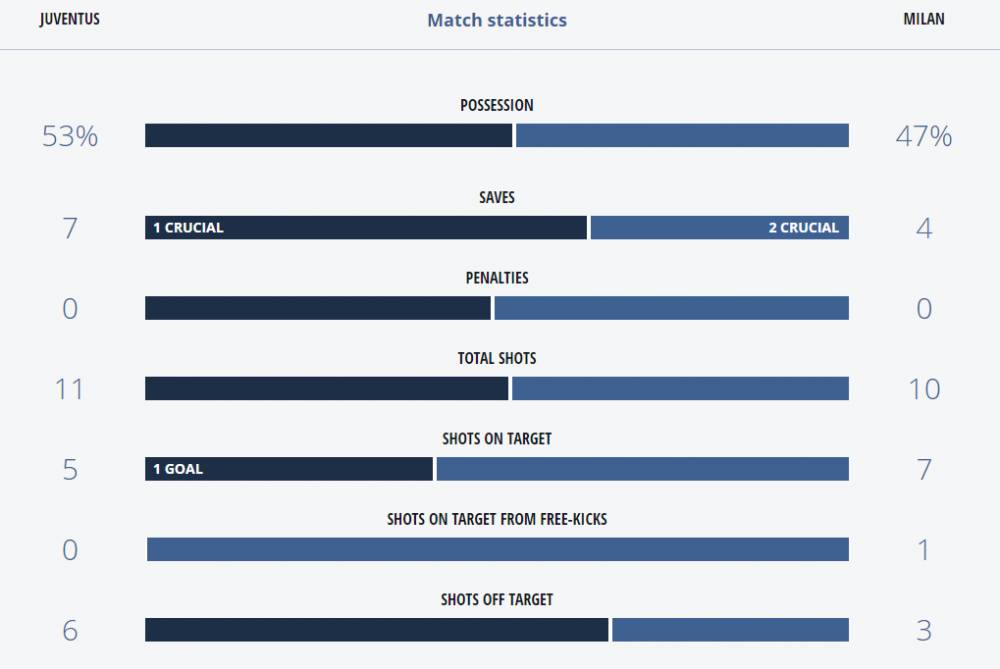1000x669 pixels.
Task: Click the "2 CRUCIAL" saves label
Action: 804,228
